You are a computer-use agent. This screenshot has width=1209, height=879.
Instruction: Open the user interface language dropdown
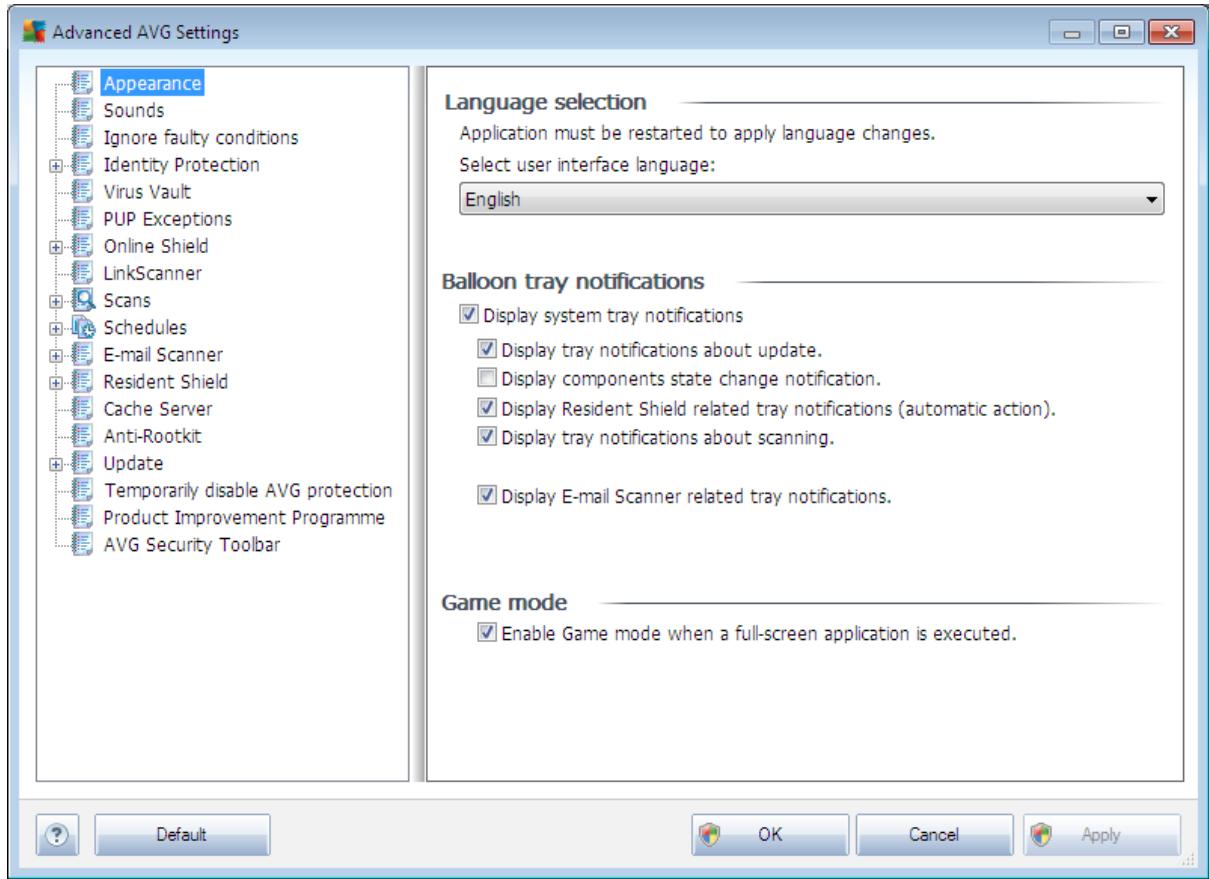point(813,200)
